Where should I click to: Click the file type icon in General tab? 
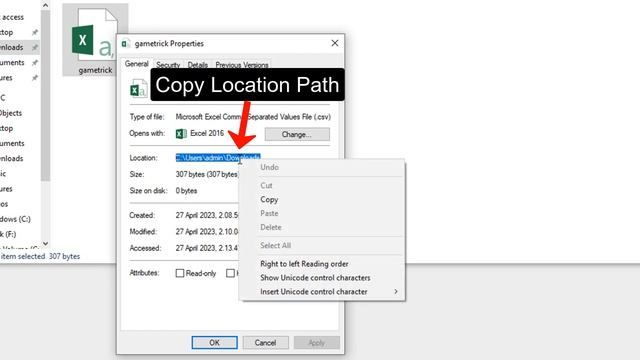click(x=138, y=89)
